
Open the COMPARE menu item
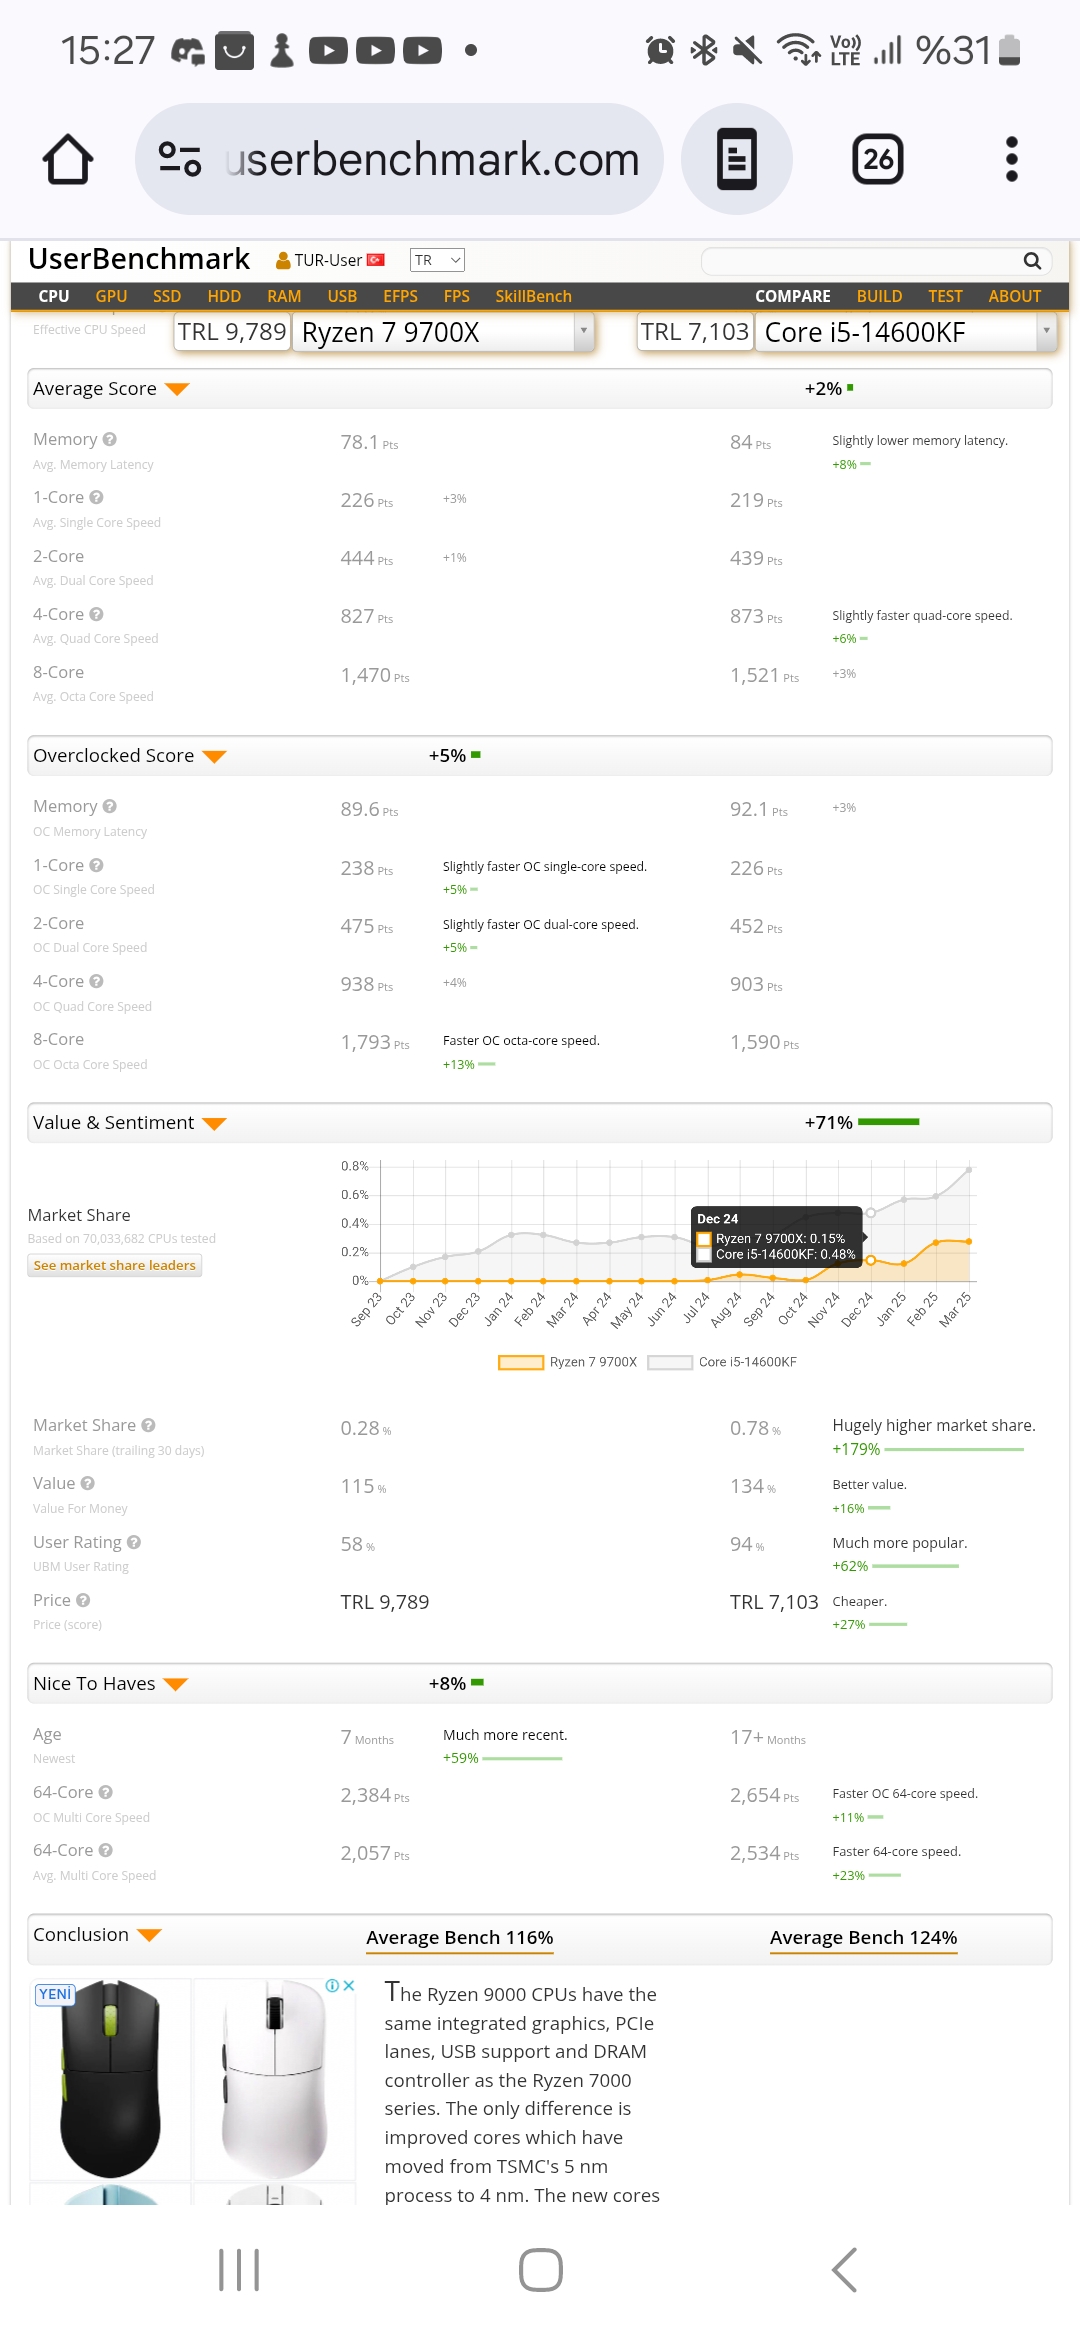coord(793,296)
